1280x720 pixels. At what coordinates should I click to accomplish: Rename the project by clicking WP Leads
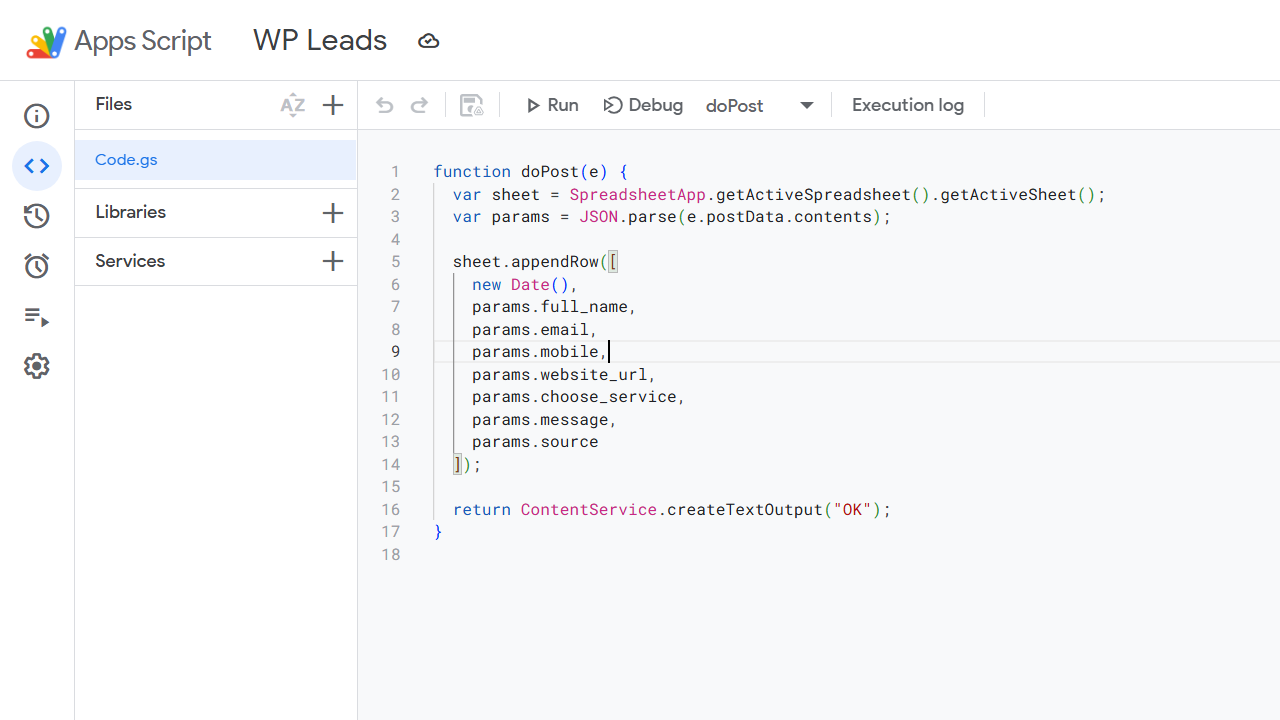click(x=320, y=41)
